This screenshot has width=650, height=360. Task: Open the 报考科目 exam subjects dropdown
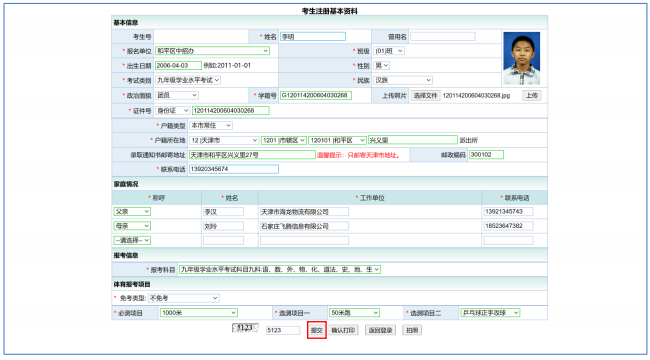[280, 270]
